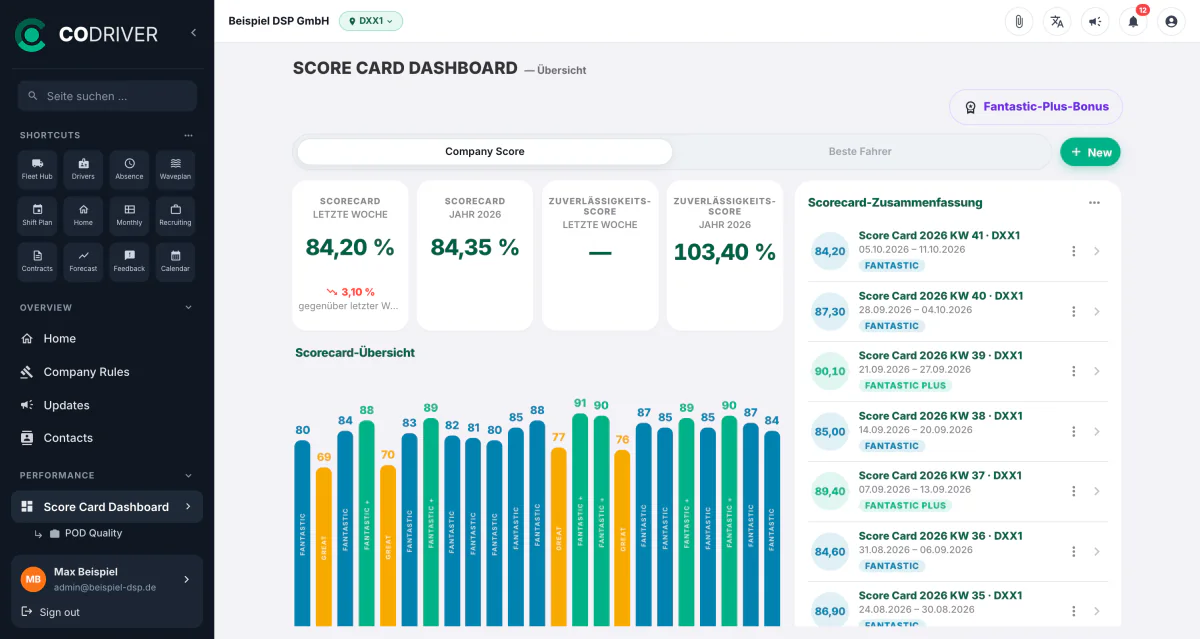Viewport: 1200px width, 639px height.
Task: Open the Recruiting shortcut
Action: (175, 215)
